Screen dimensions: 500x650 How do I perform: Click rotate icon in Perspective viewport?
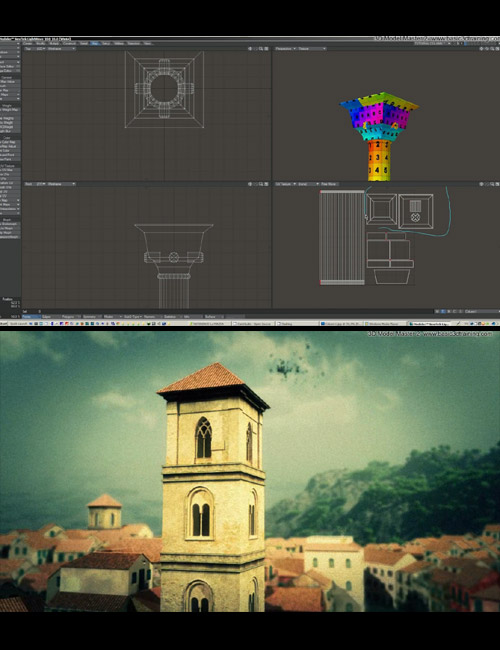pyautogui.click(x=487, y=49)
